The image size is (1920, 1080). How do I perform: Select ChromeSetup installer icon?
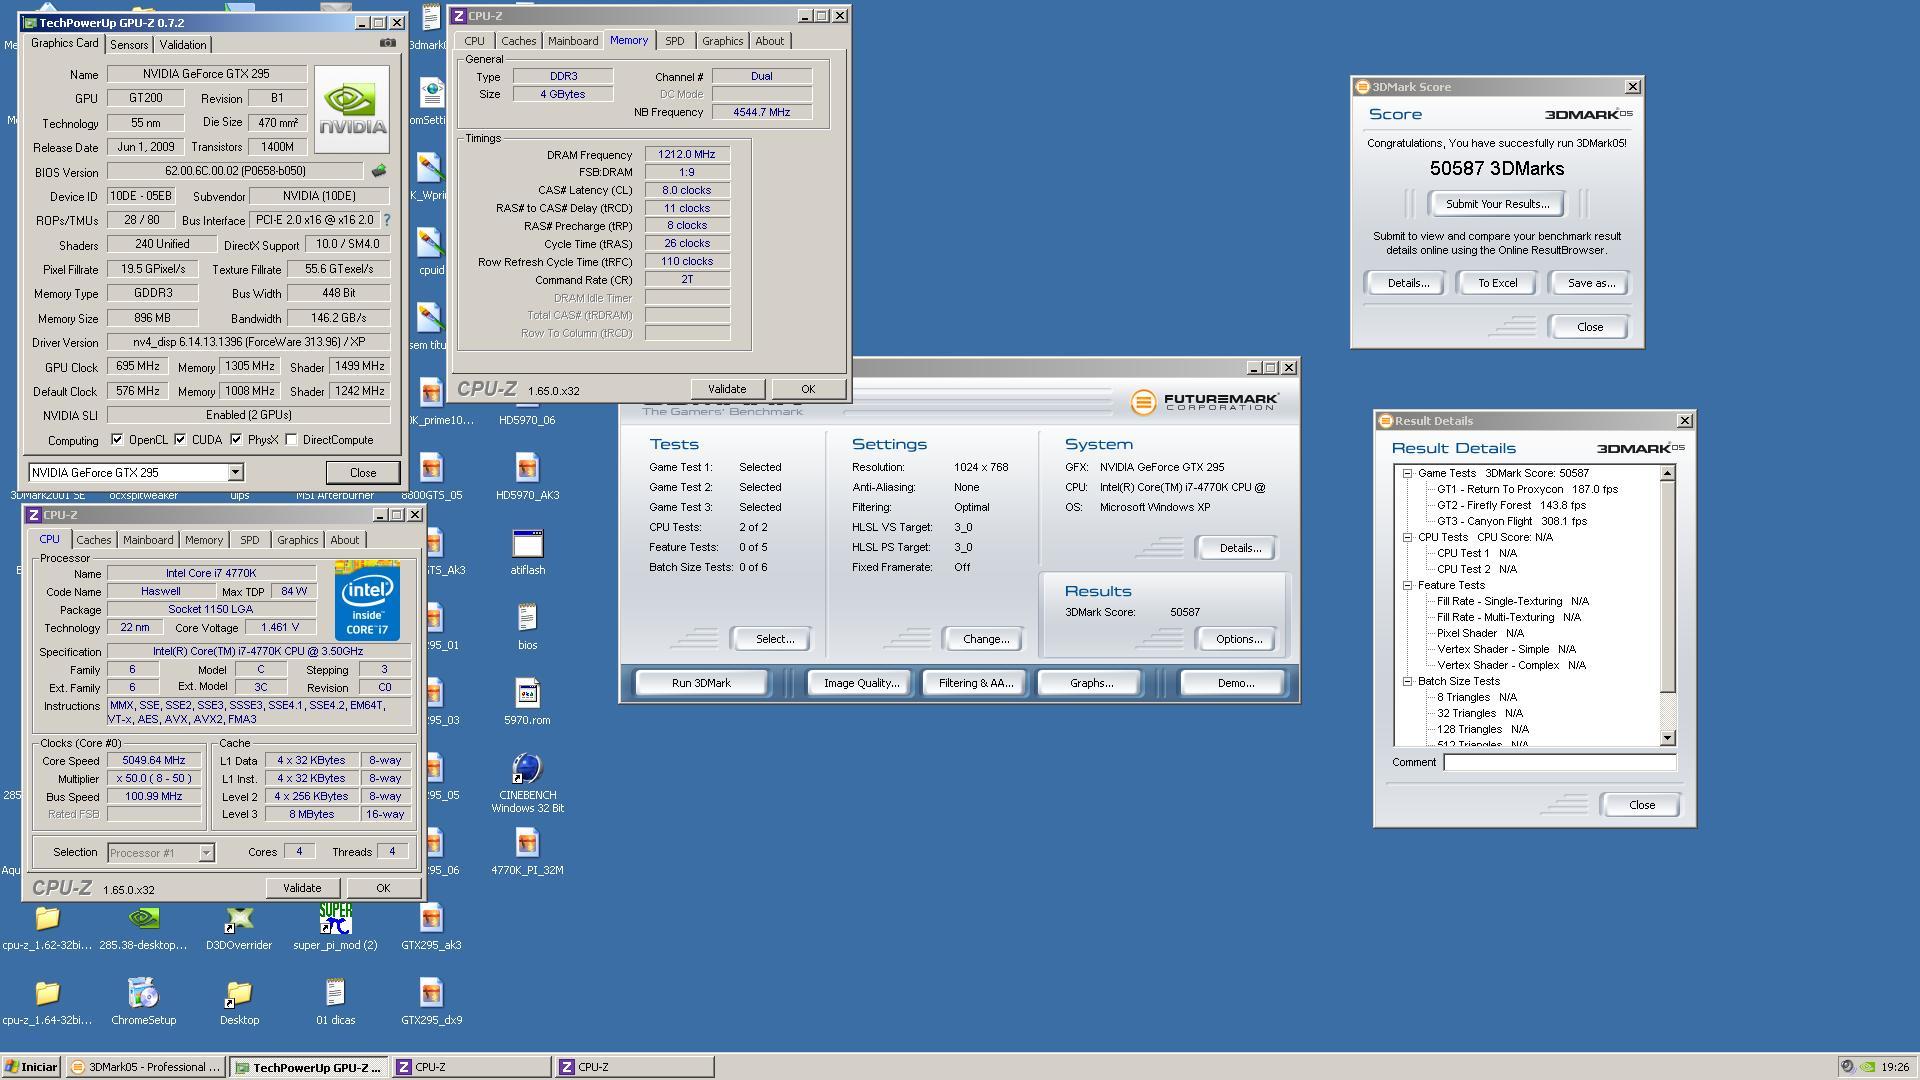tap(143, 1001)
